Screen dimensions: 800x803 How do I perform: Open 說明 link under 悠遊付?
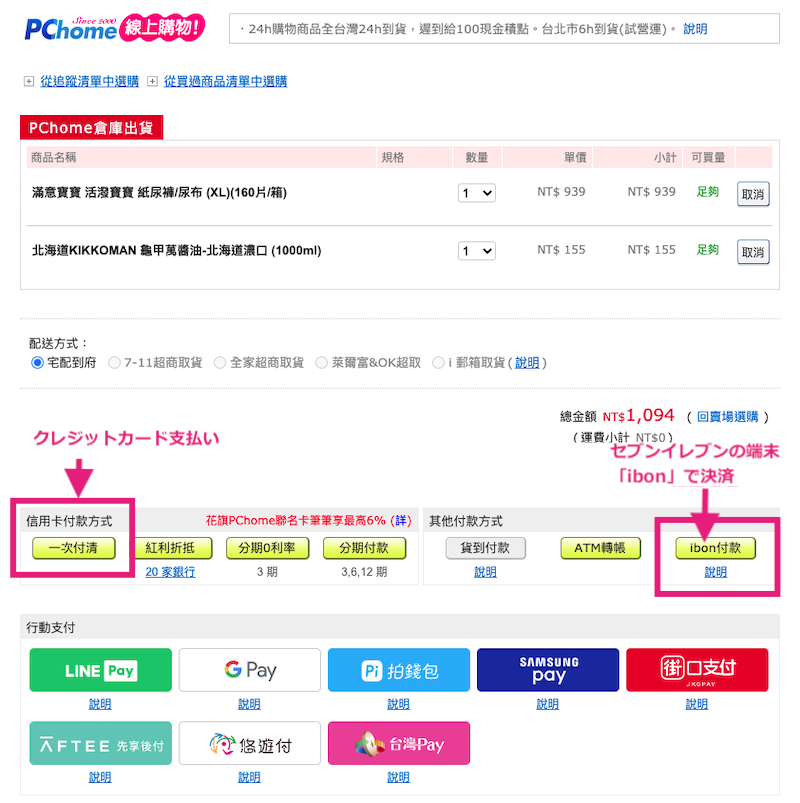click(x=249, y=777)
